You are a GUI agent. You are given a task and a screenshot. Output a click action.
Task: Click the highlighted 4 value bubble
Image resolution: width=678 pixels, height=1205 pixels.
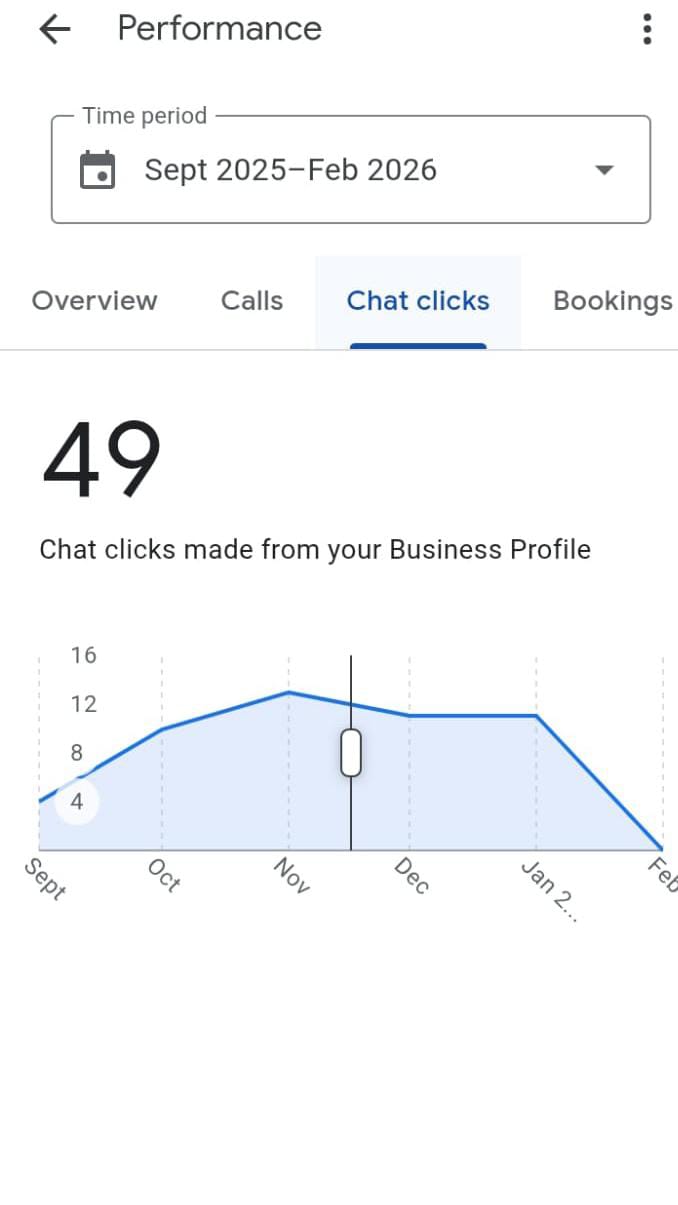[77, 800]
